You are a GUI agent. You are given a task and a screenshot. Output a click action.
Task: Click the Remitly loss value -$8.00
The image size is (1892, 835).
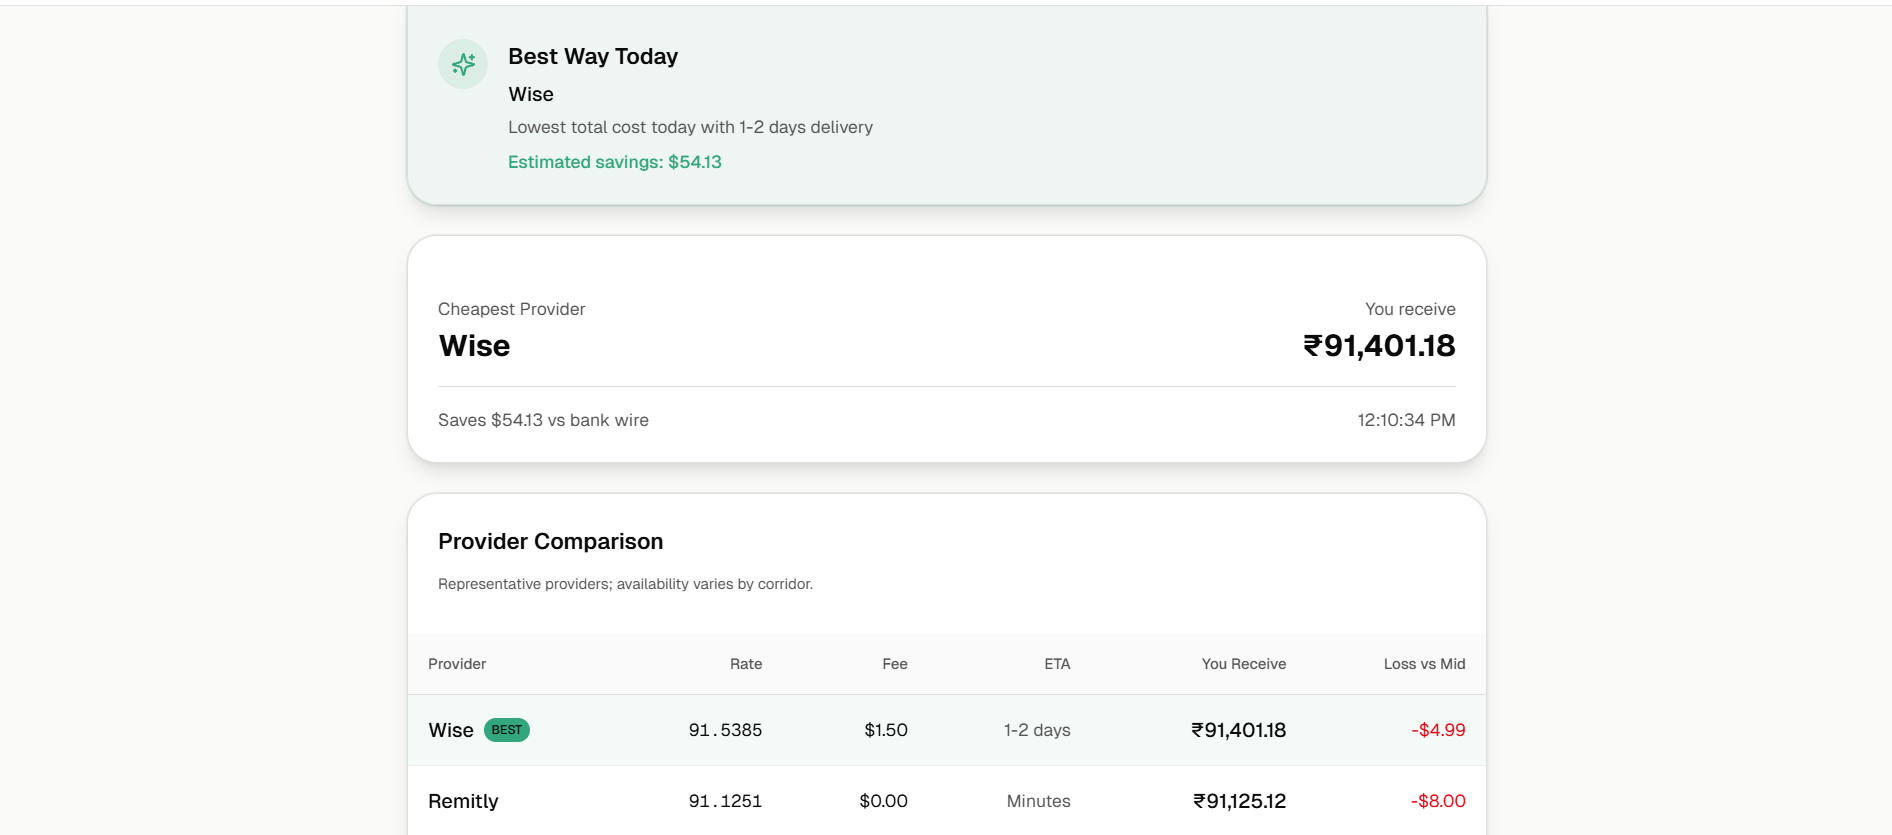pos(1438,801)
